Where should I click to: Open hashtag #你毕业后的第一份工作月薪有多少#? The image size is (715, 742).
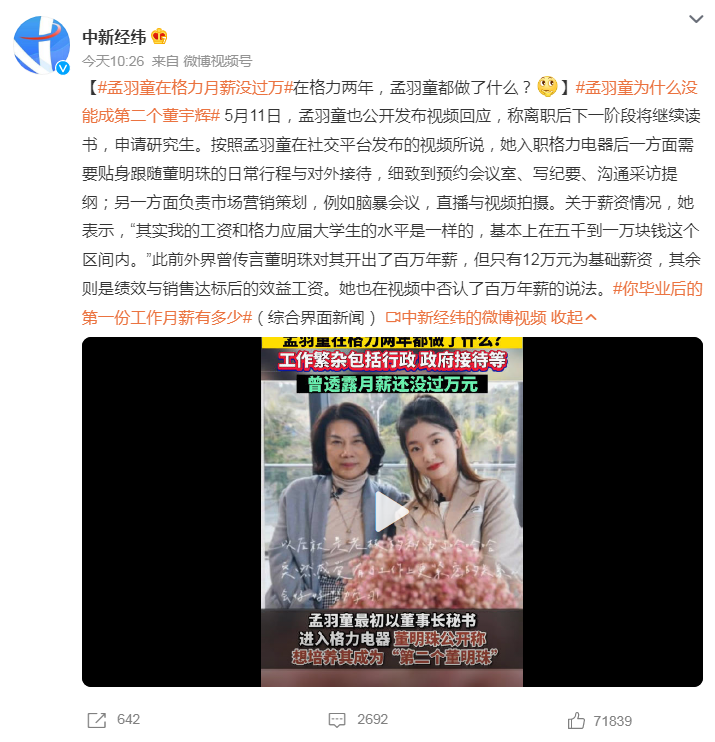pyautogui.click(x=392, y=303)
